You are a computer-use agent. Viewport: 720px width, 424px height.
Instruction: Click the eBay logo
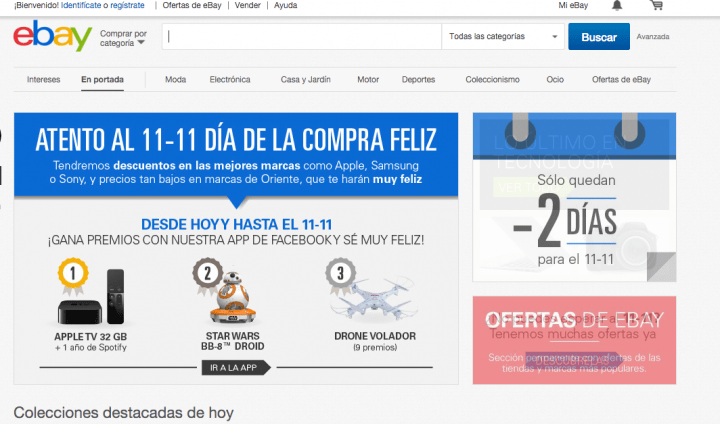52,36
